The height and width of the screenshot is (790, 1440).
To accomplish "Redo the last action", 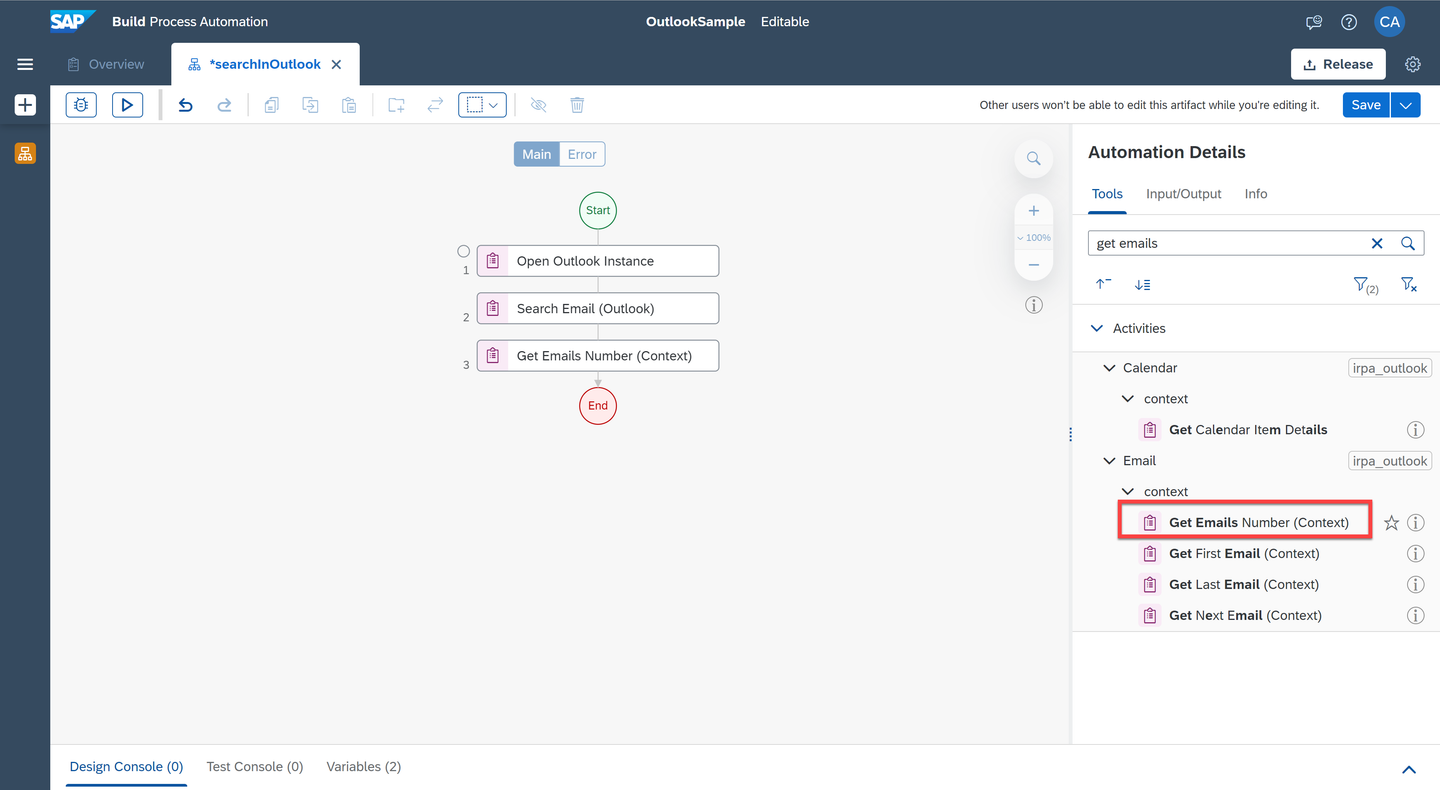I will point(224,104).
